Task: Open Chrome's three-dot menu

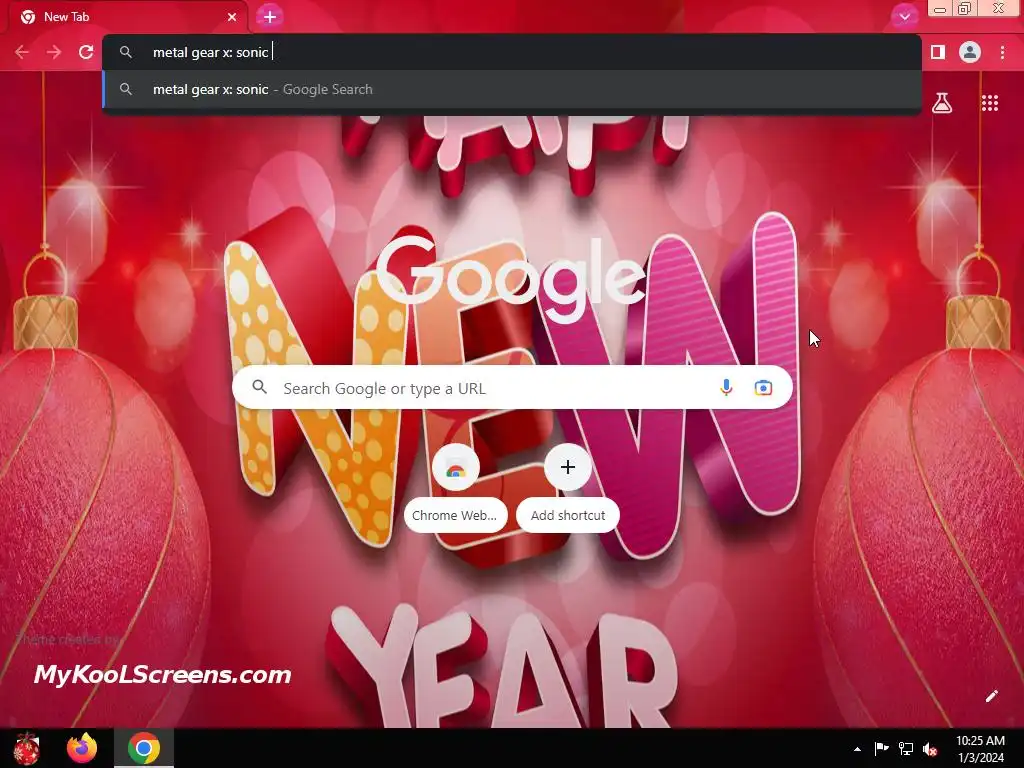Action: [1002, 52]
